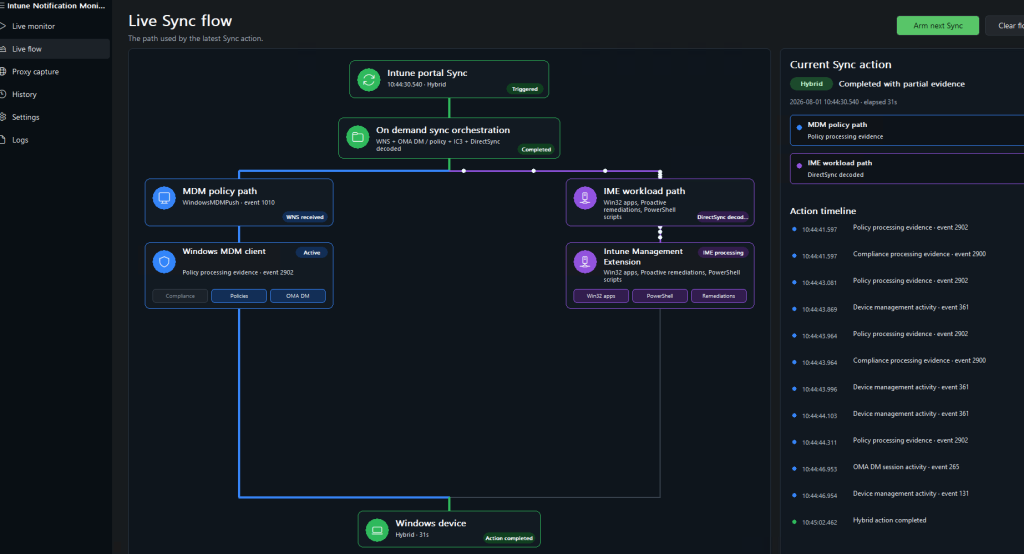The image size is (1024, 554).
Task: Open the MDM policy path card in side panel
Action: tap(907, 130)
